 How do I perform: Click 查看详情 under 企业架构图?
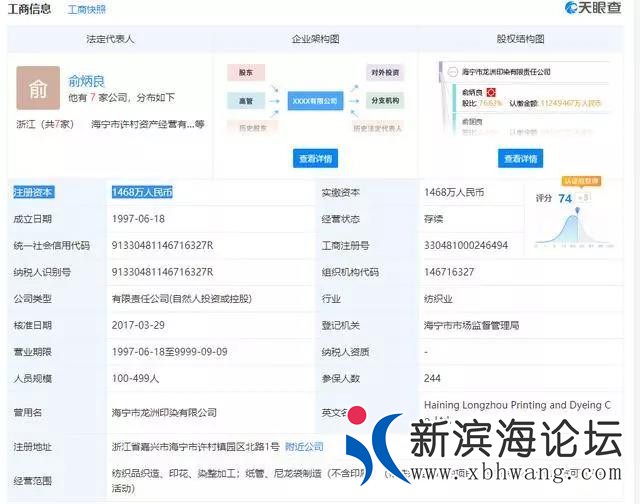[315, 158]
